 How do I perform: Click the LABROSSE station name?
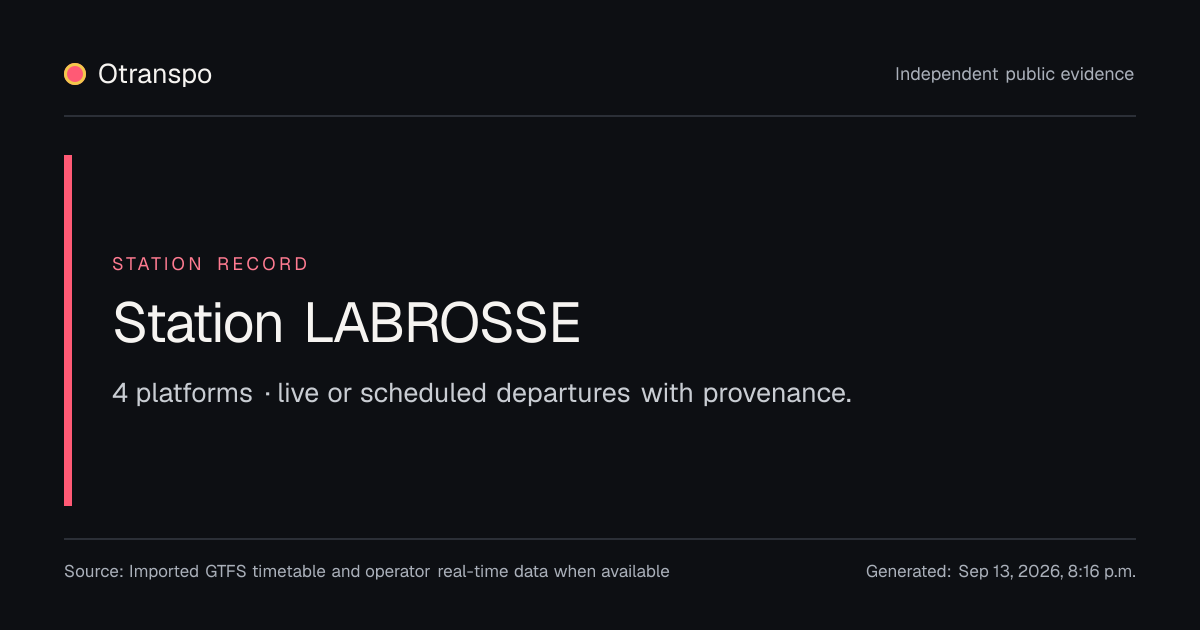(442, 323)
